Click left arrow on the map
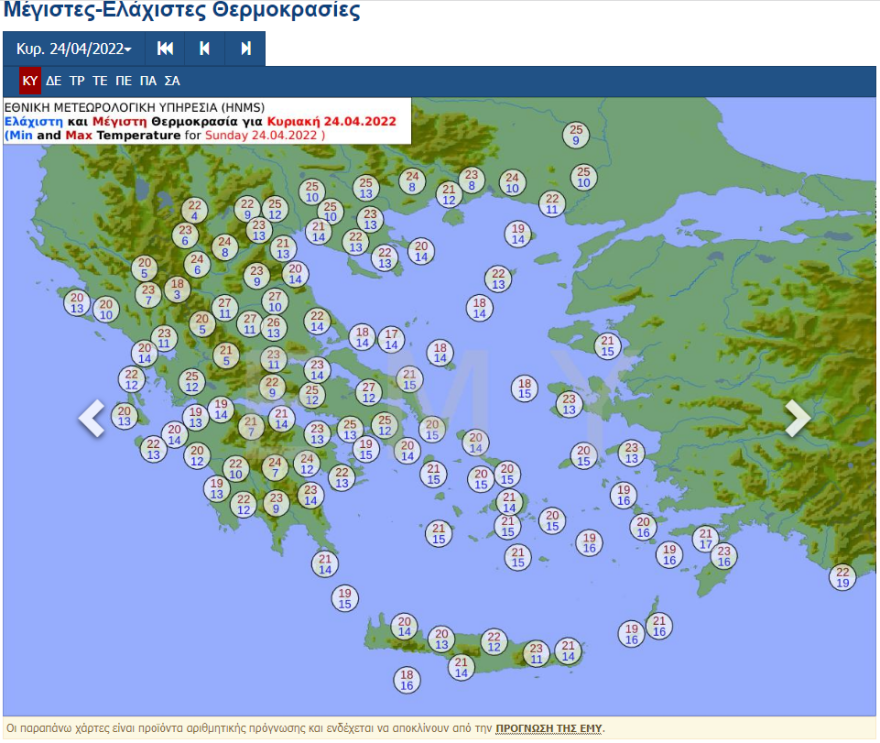880x743 pixels. pos(92,418)
